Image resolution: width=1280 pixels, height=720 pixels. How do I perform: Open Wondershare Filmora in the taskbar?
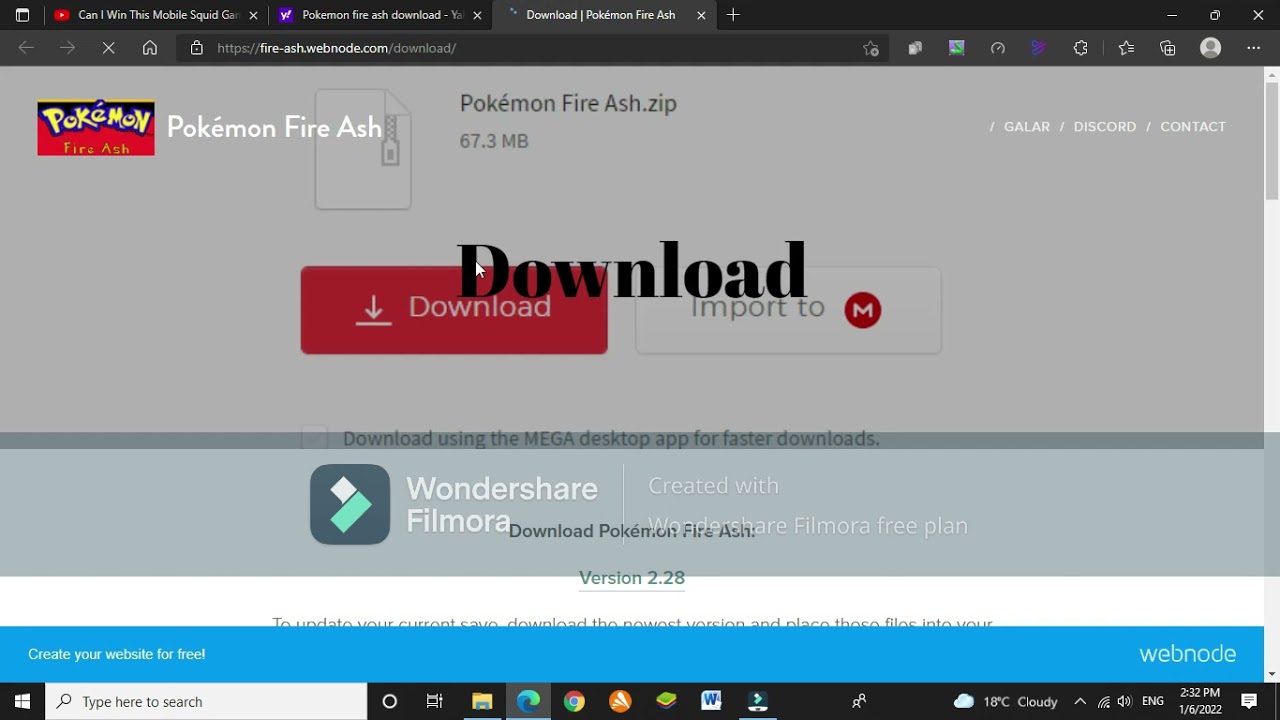(758, 701)
